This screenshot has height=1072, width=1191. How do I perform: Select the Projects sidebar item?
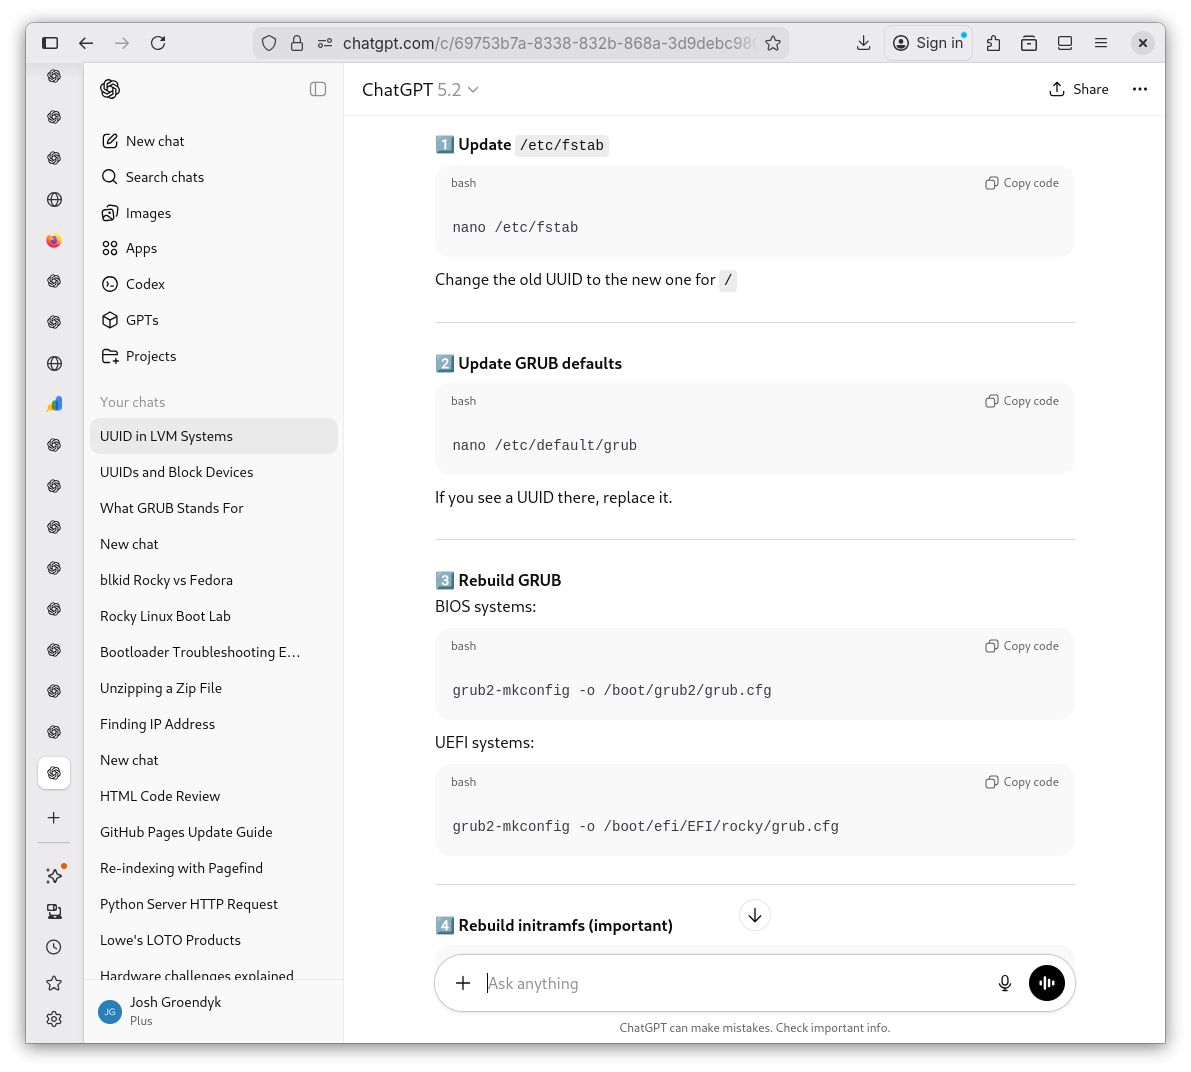(150, 356)
